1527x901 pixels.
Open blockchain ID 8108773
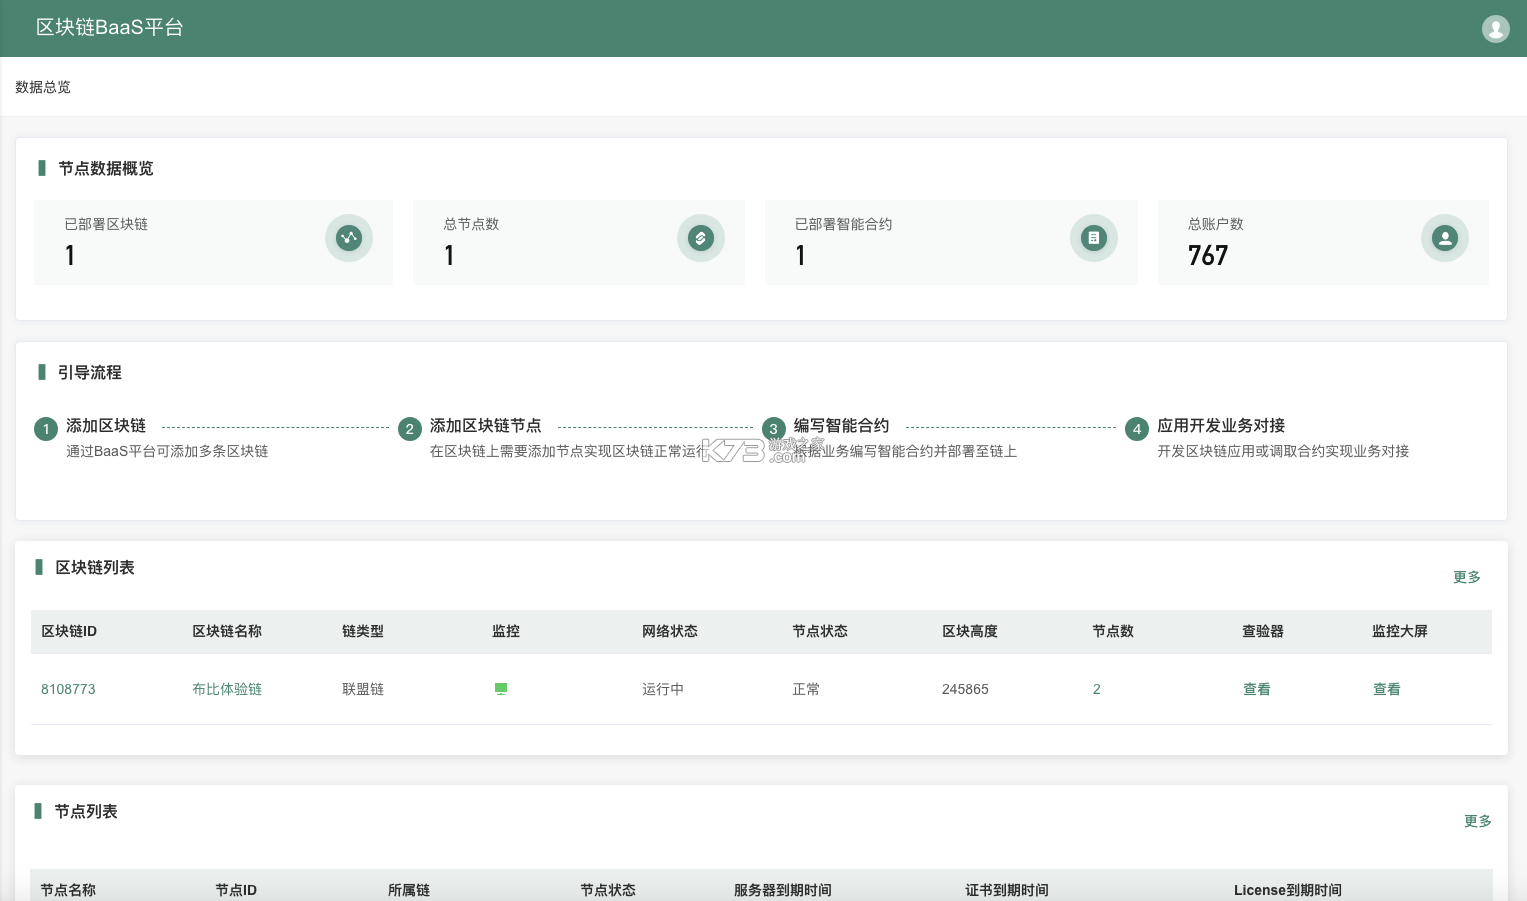click(x=68, y=689)
